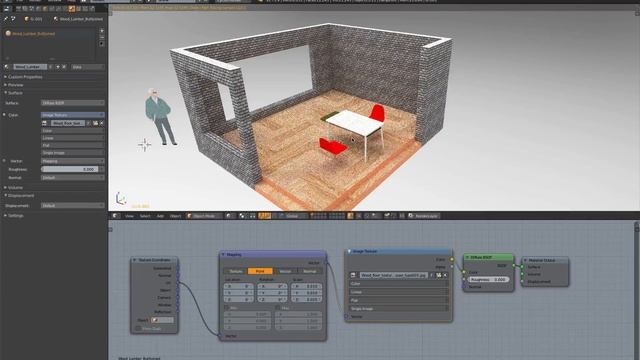Unlink image X icon in Image Texture node
The height and width of the screenshot is (360, 640).
tap(445, 275)
